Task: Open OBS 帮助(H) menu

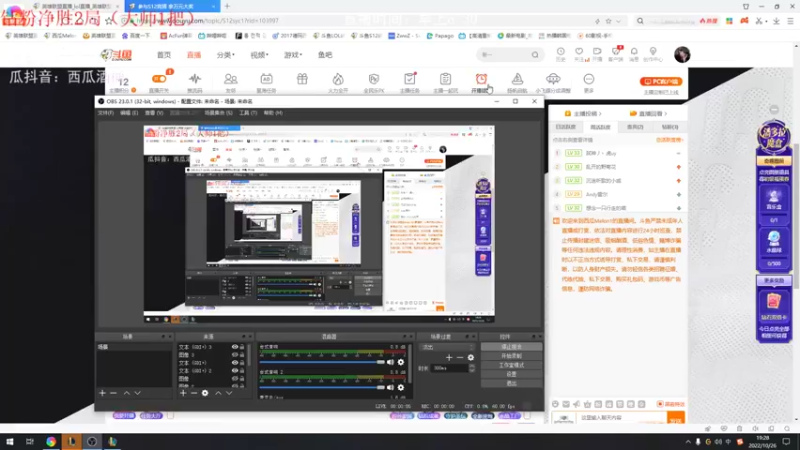Action: click(273, 113)
